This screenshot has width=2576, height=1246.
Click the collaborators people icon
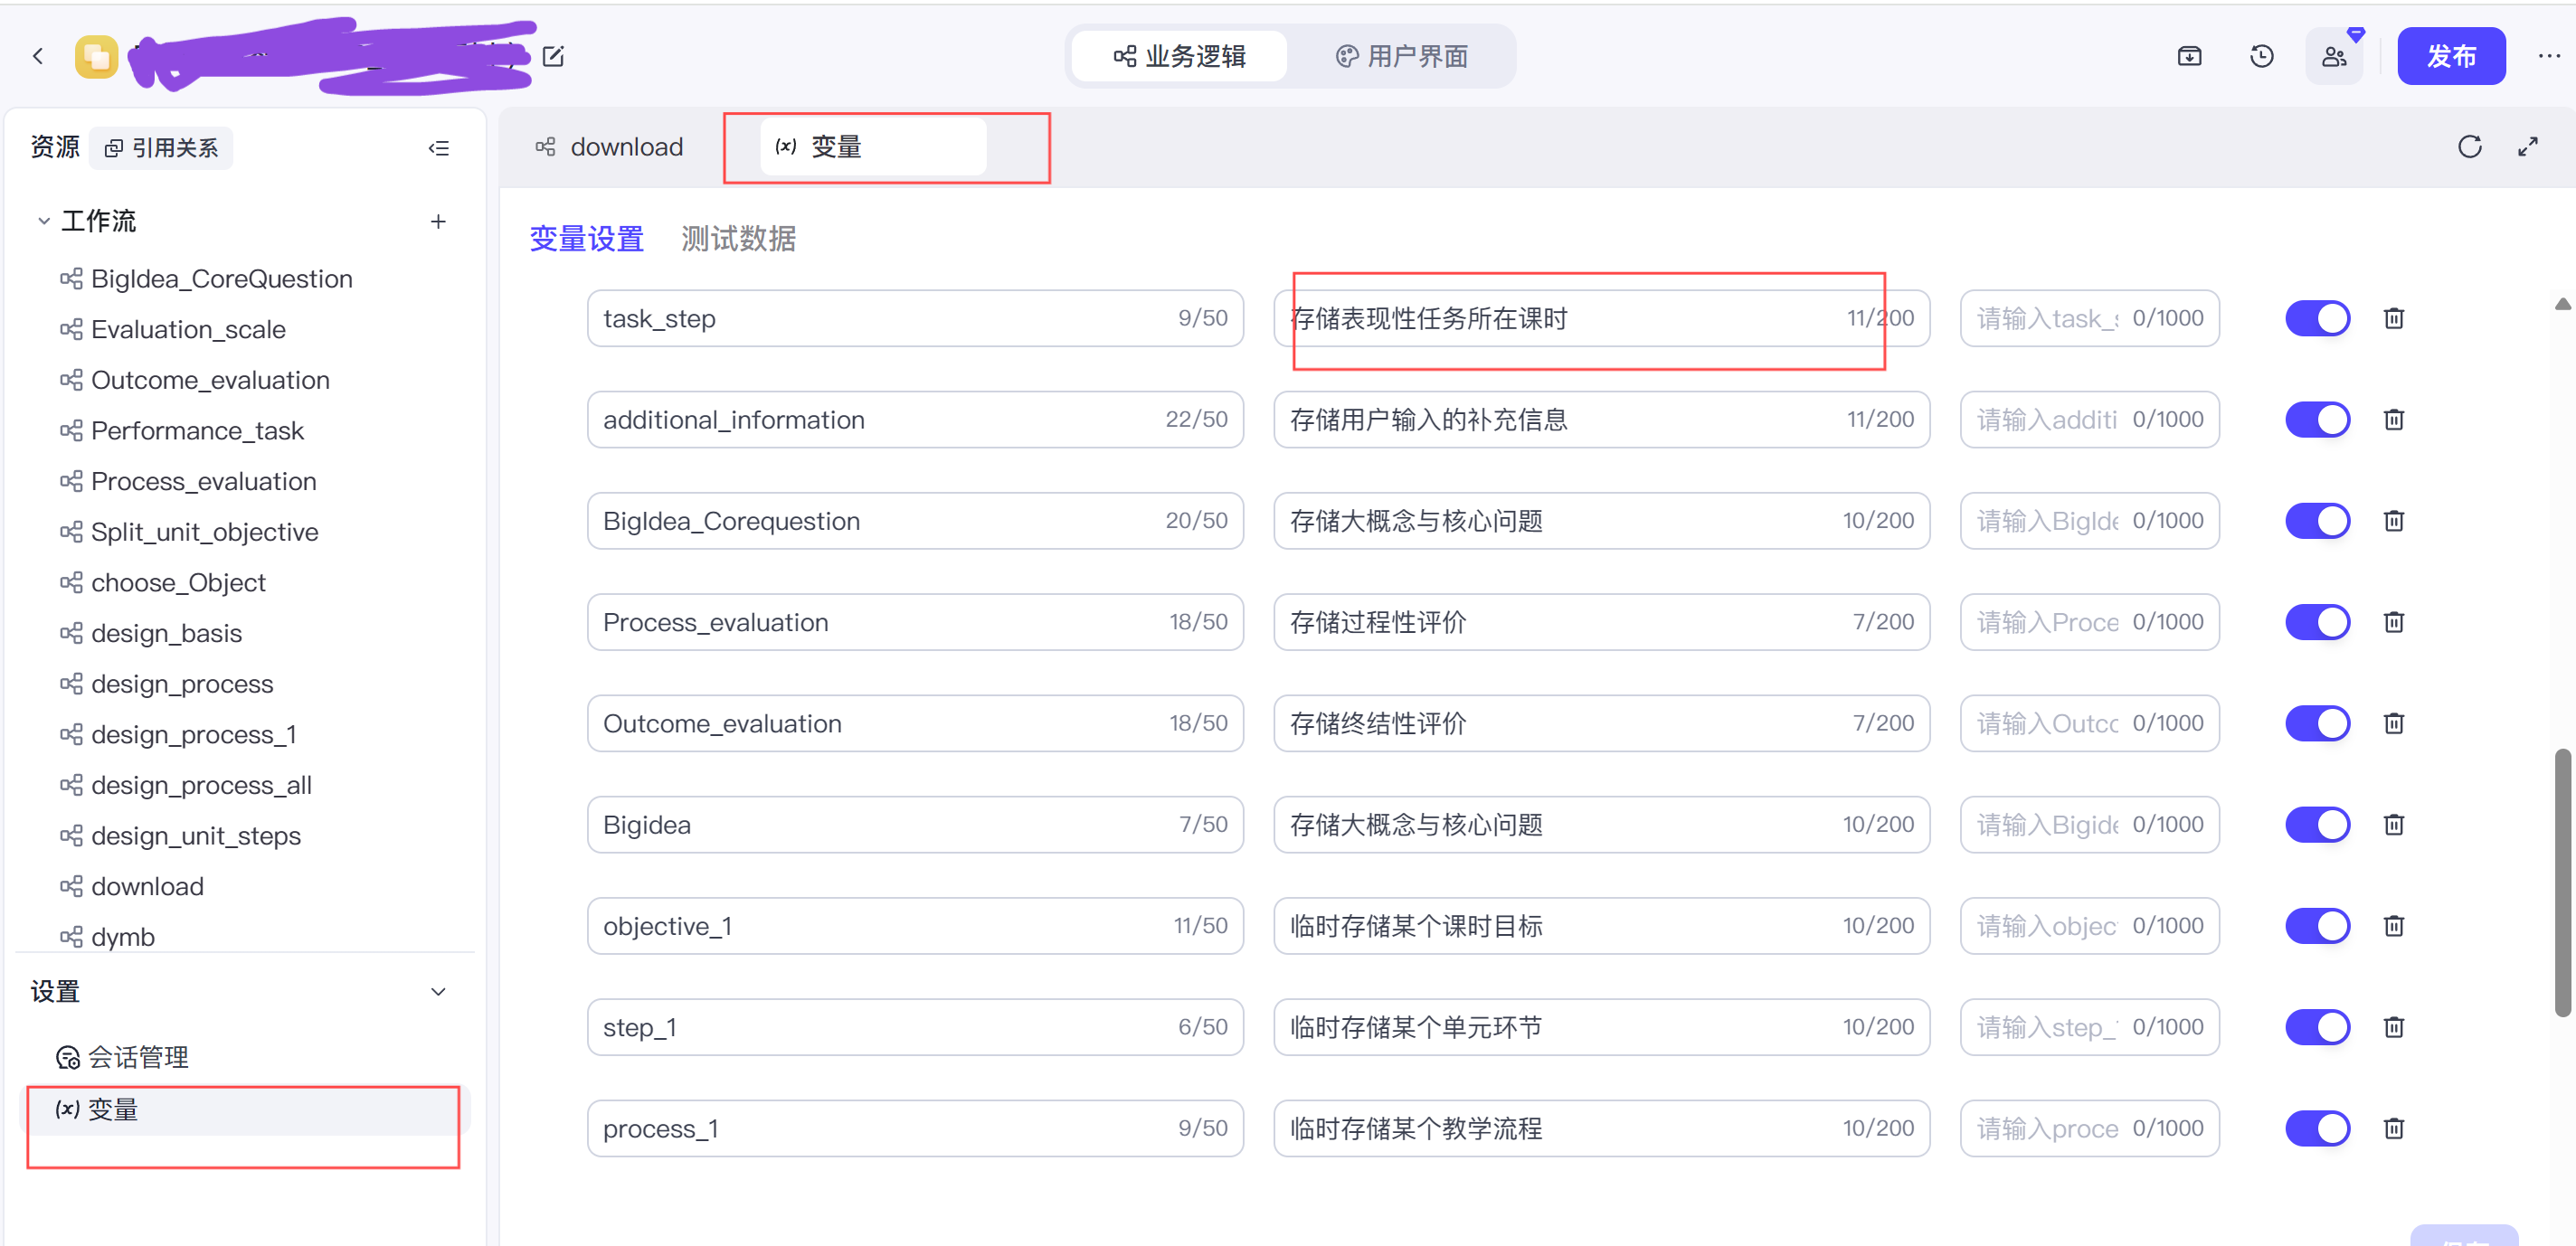[x=2333, y=56]
